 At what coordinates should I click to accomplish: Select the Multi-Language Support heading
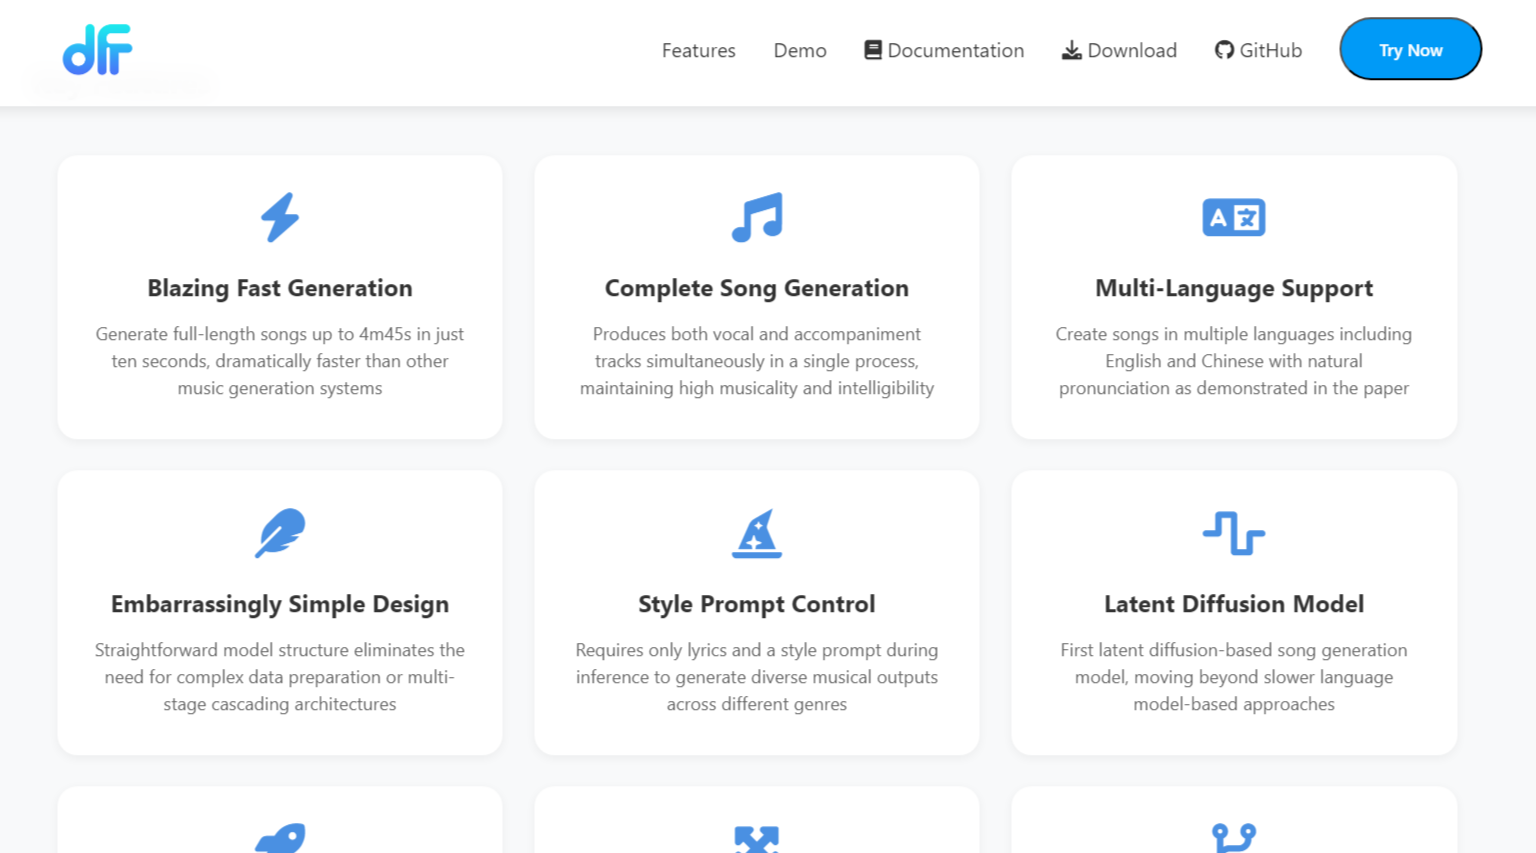1233,288
